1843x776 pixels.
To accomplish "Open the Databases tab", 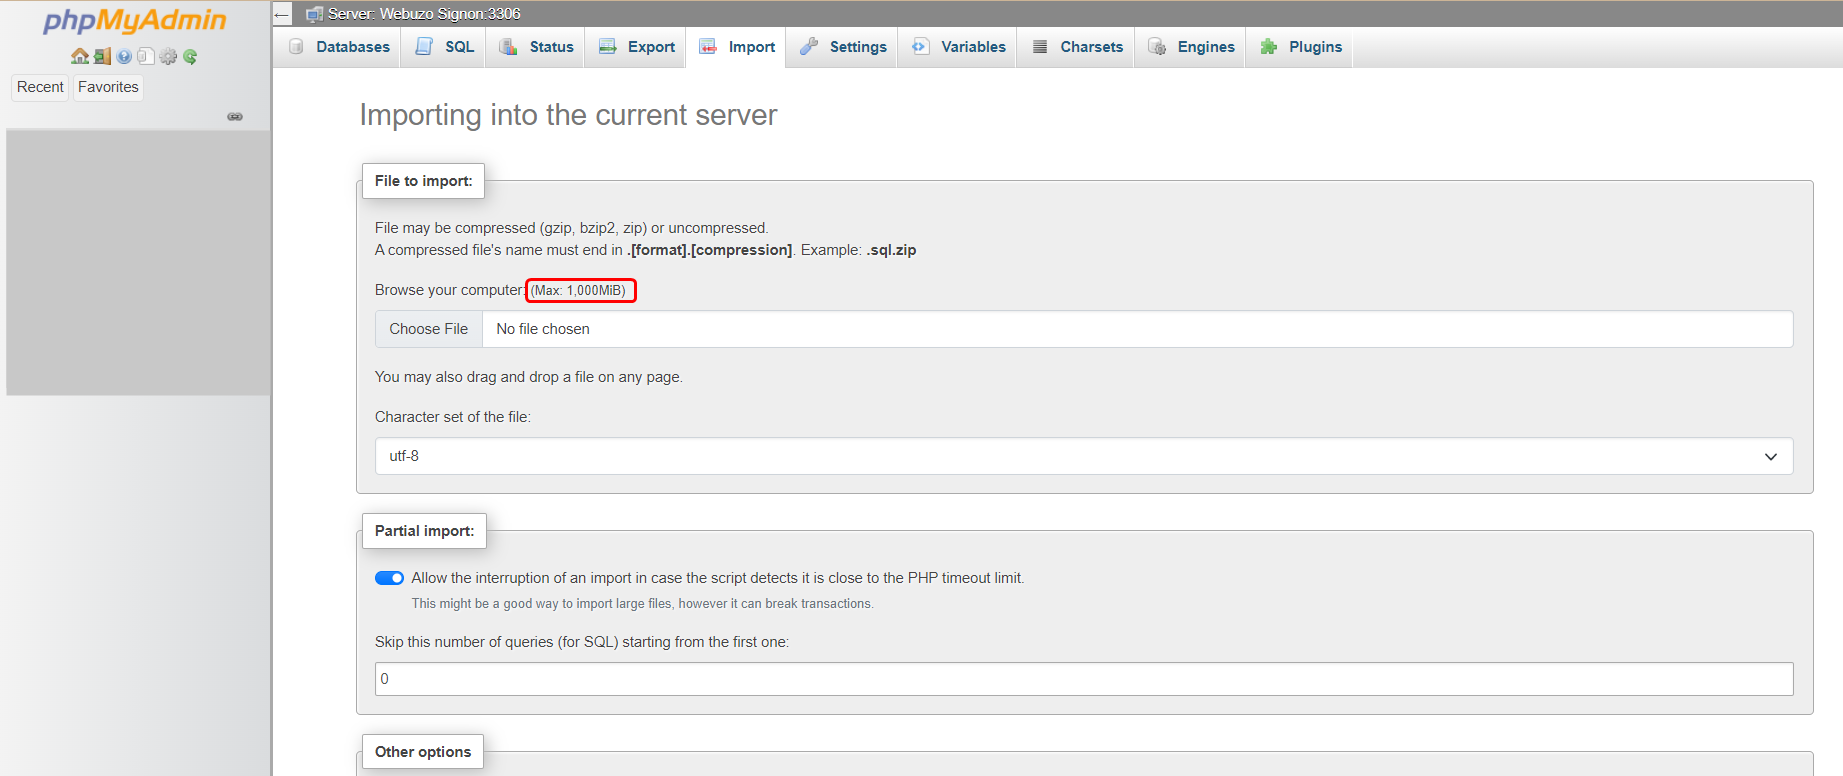I will [x=339, y=47].
